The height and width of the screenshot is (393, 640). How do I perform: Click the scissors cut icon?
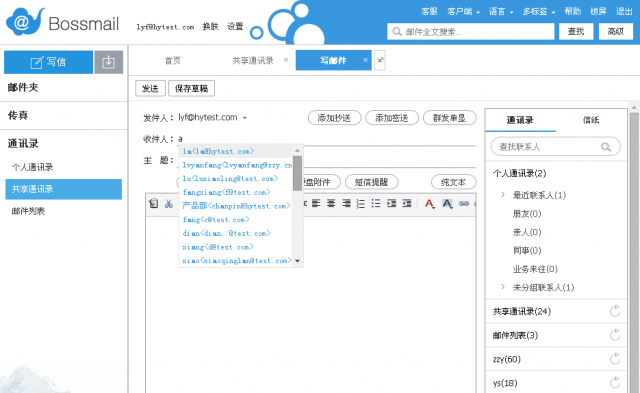(x=169, y=203)
